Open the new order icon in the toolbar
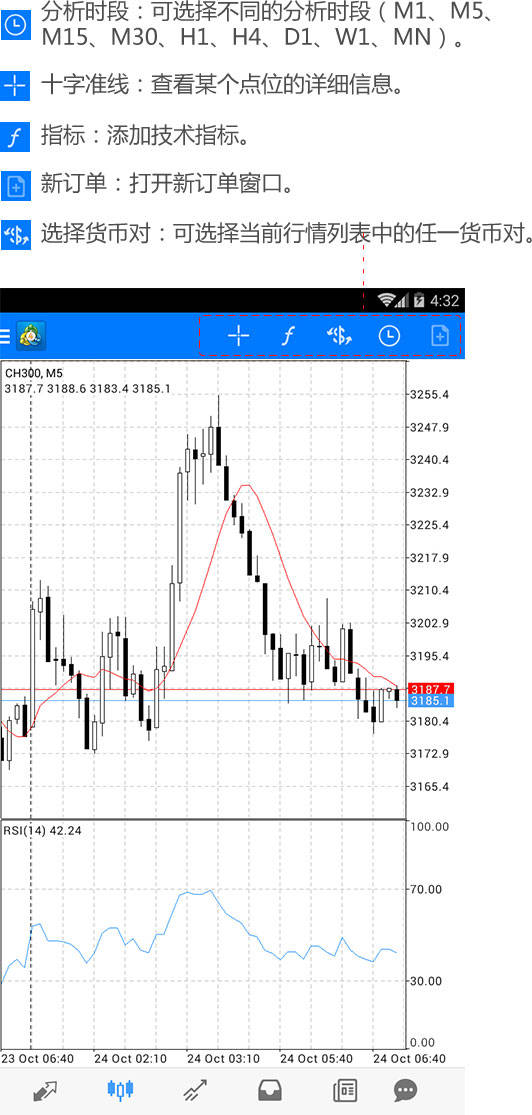This screenshot has height=1115, width=532. tap(440, 336)
